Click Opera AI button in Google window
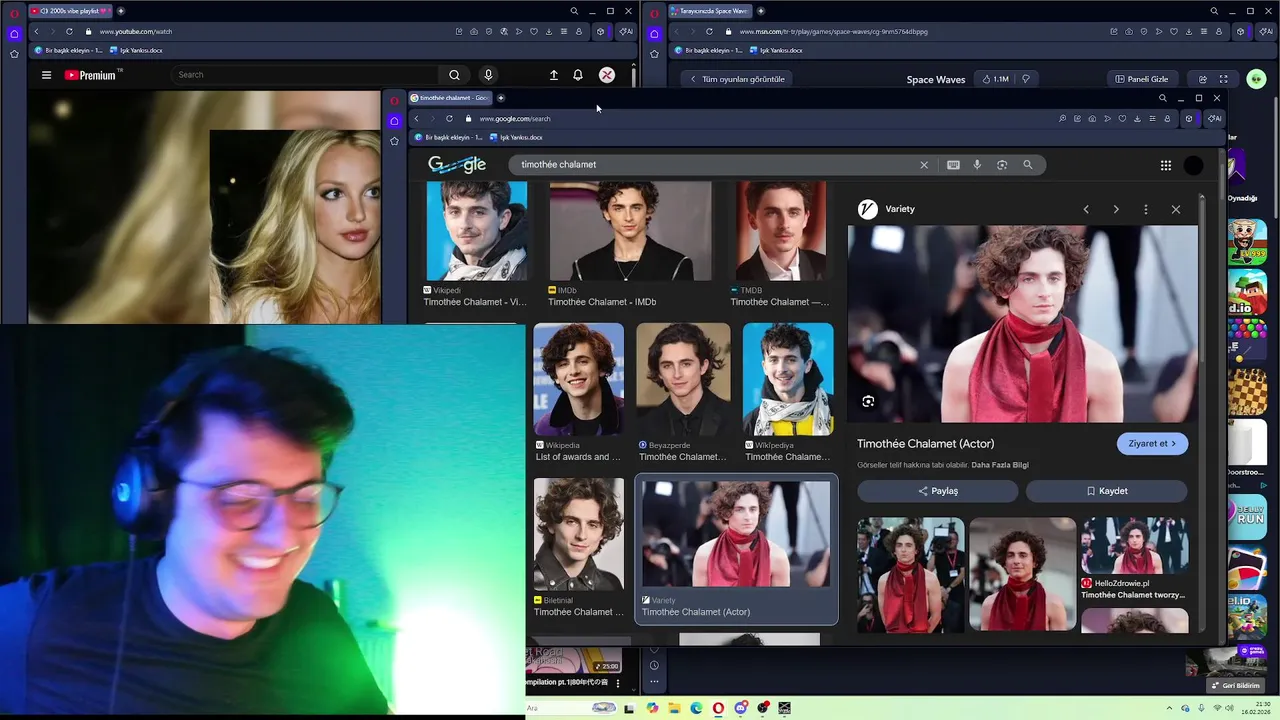This screenshot has height=720, width=1280. pos(1214,118)
